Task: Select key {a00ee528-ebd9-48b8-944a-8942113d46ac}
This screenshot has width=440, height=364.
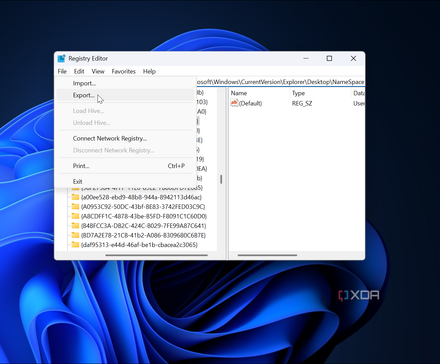Action: click(x=141, y=197)
